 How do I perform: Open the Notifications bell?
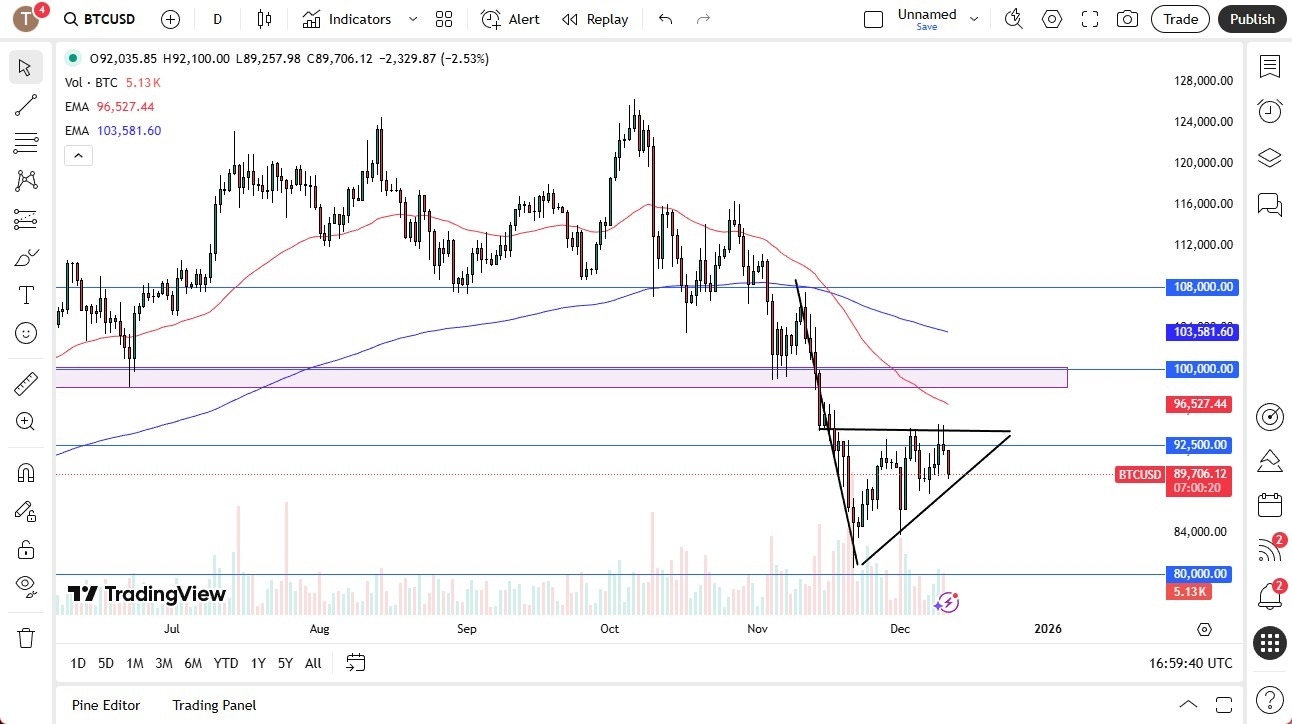[x=1269, y=597]
